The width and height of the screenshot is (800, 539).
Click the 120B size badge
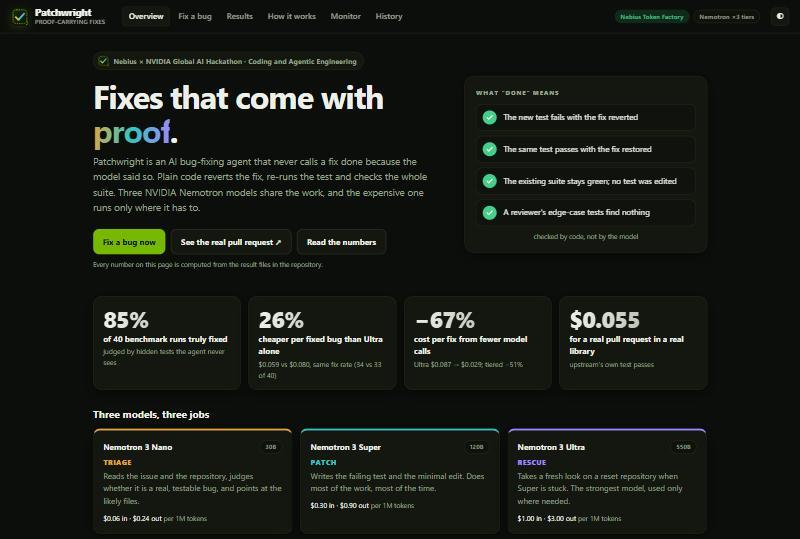[476, 447]
